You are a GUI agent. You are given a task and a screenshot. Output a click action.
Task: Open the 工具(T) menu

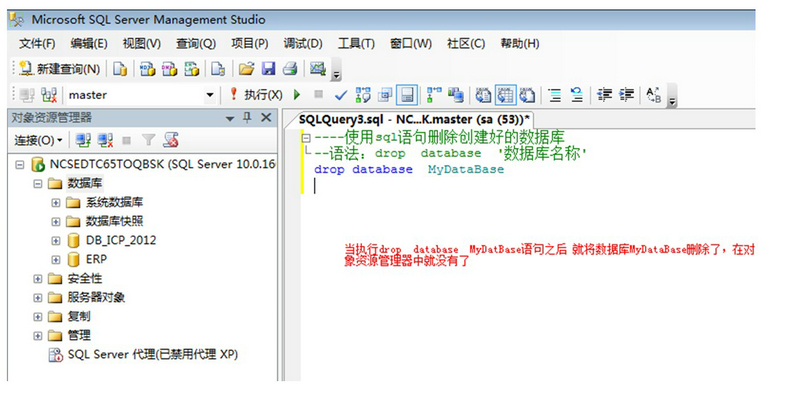pyautogui.click(x=356, y=44)
